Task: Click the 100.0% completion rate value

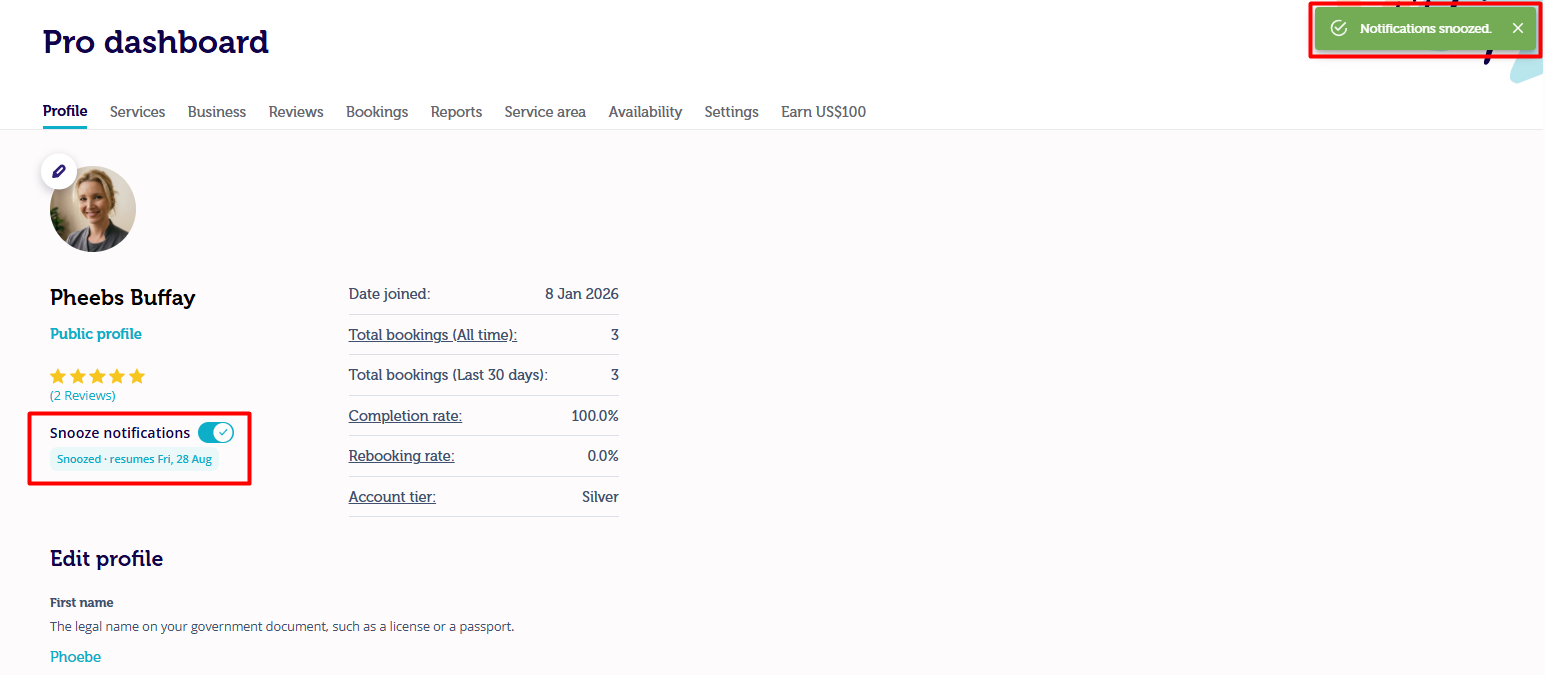Action: click(x=595, y=416)
